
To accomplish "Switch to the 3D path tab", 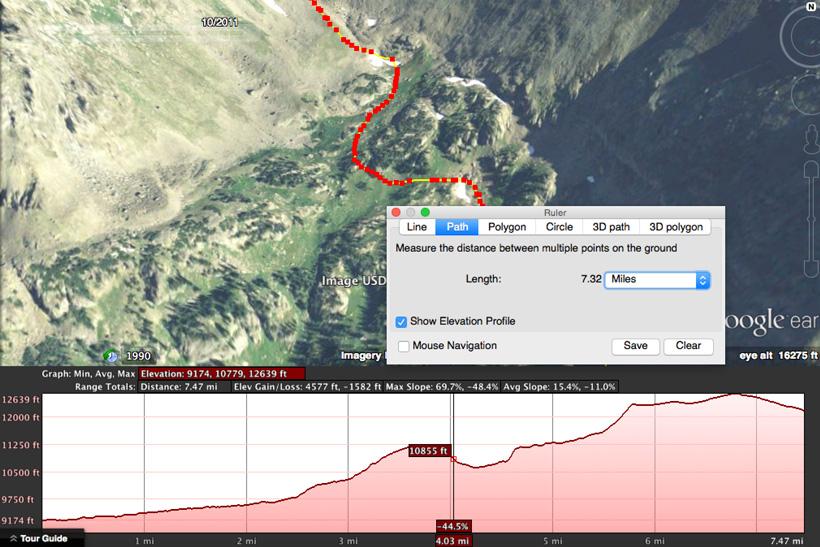I will pos(610,227).
